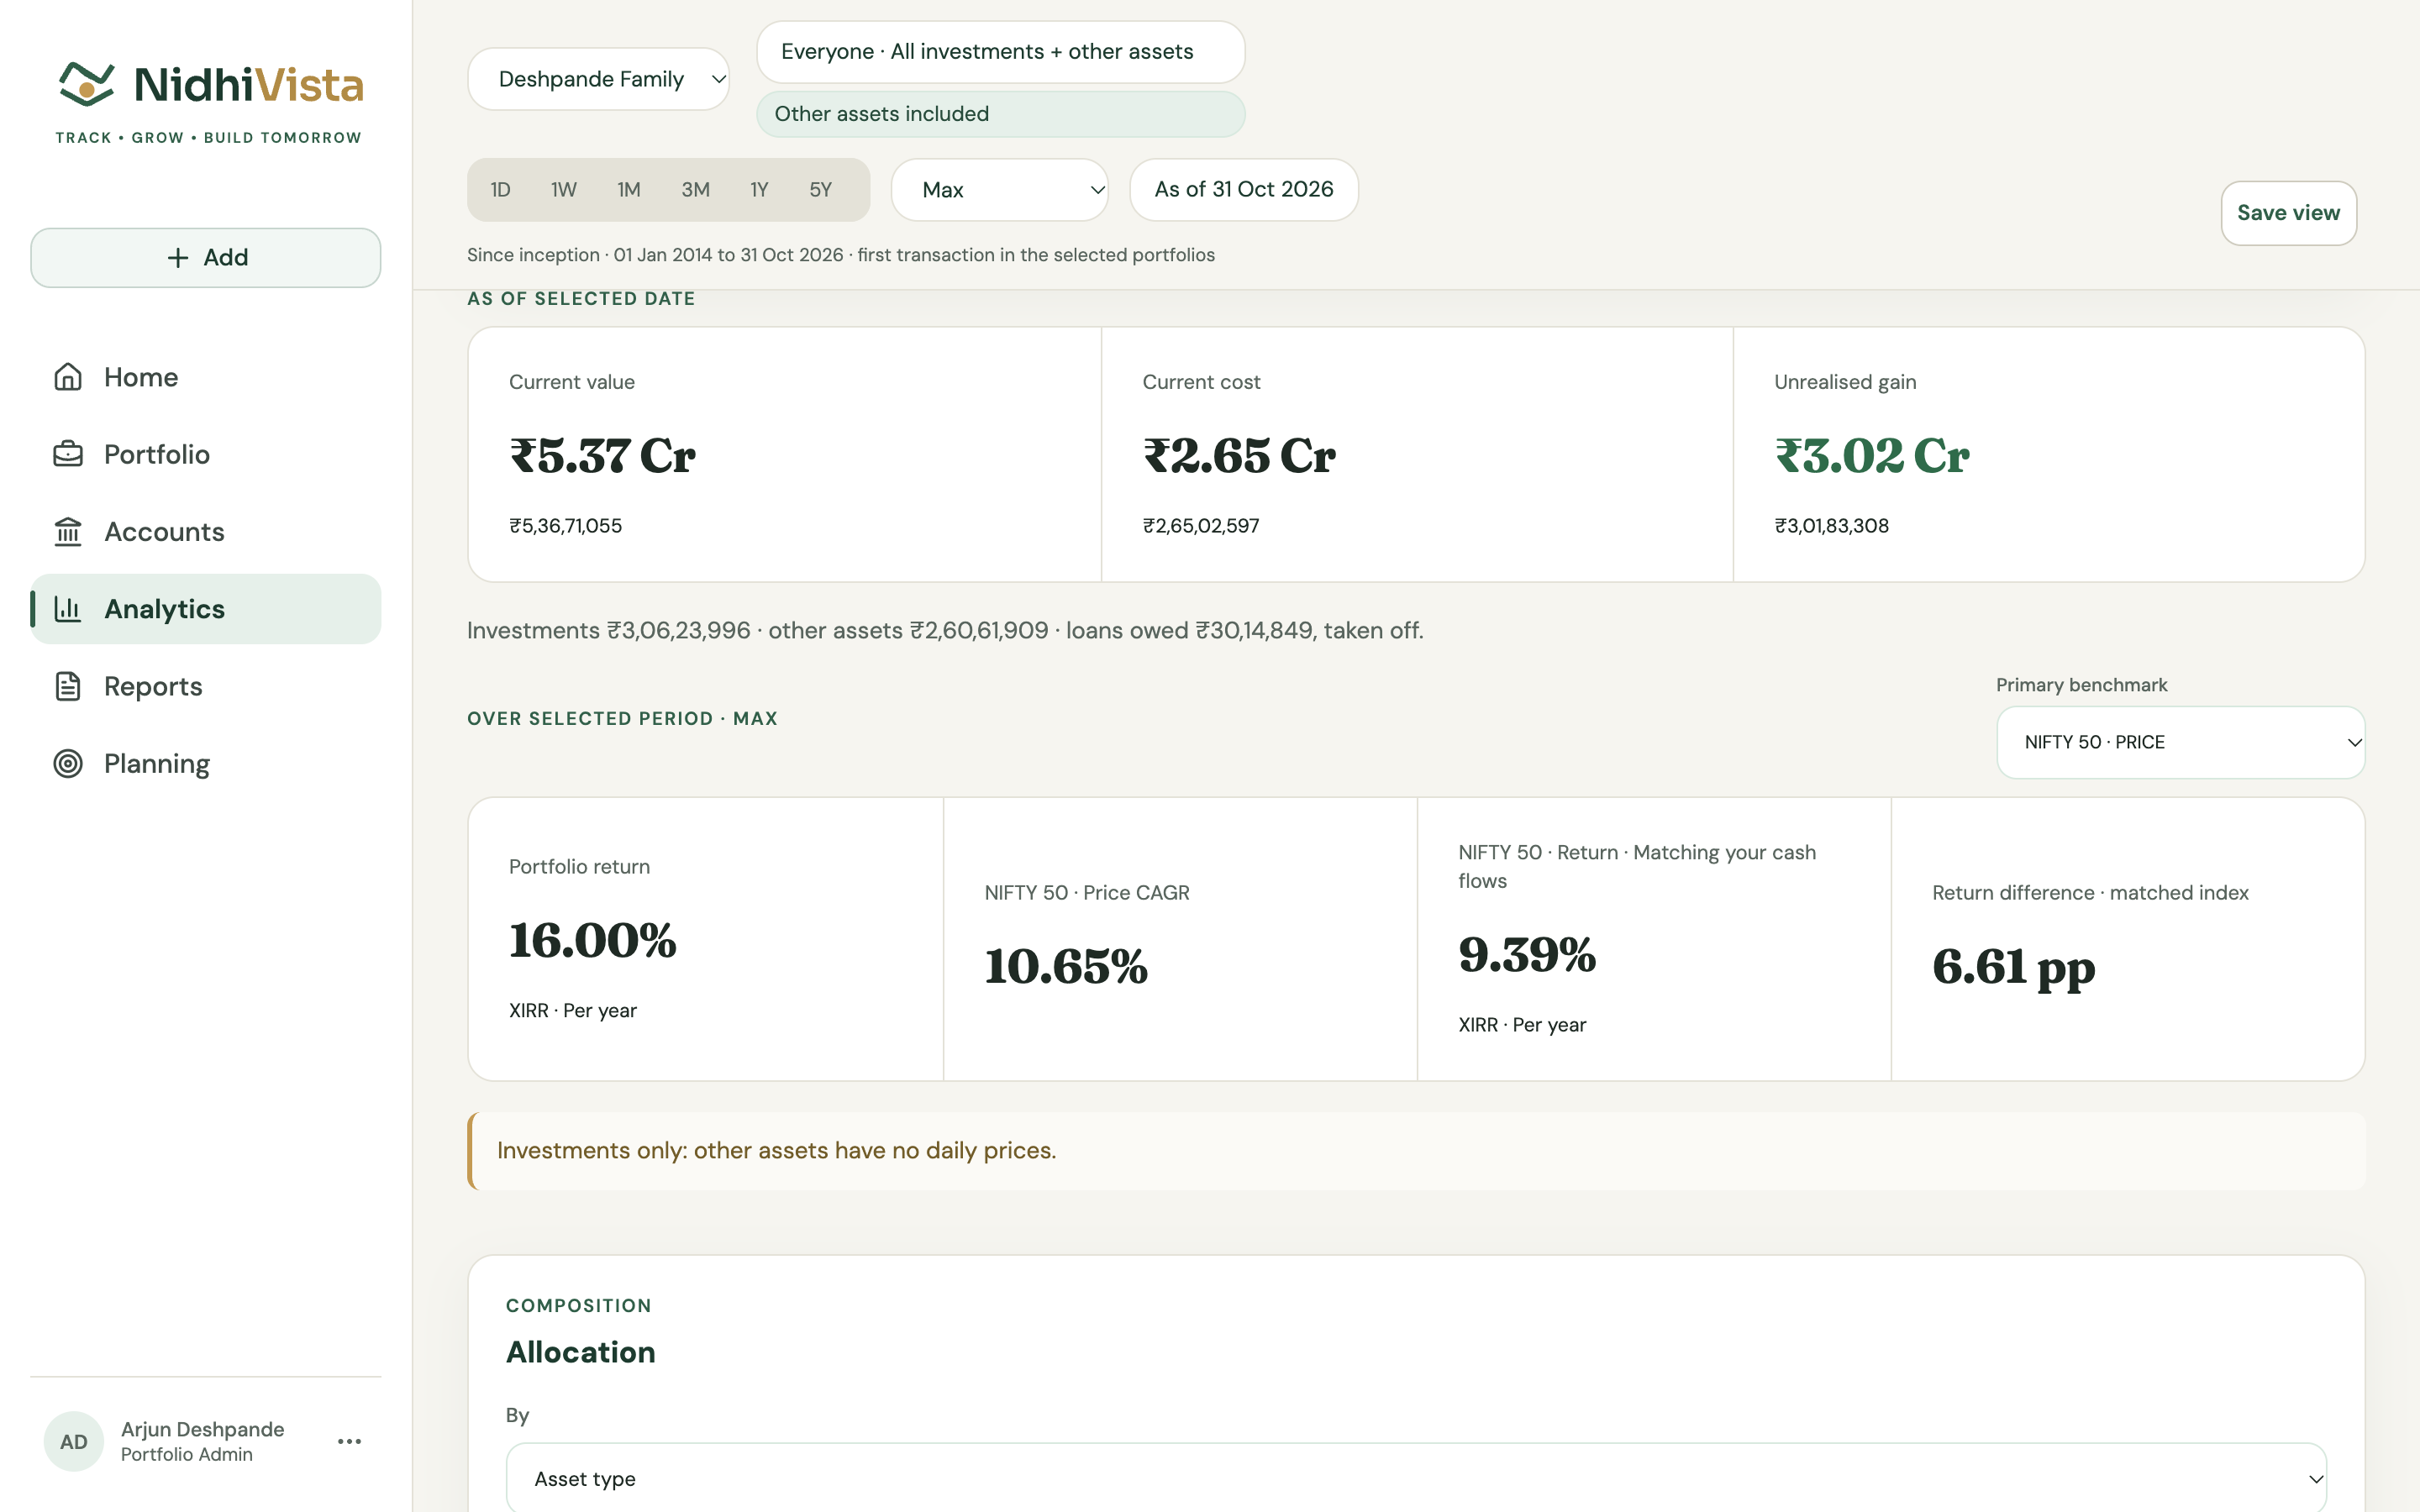Go to Reports in sidebar

tap(206, 686)
